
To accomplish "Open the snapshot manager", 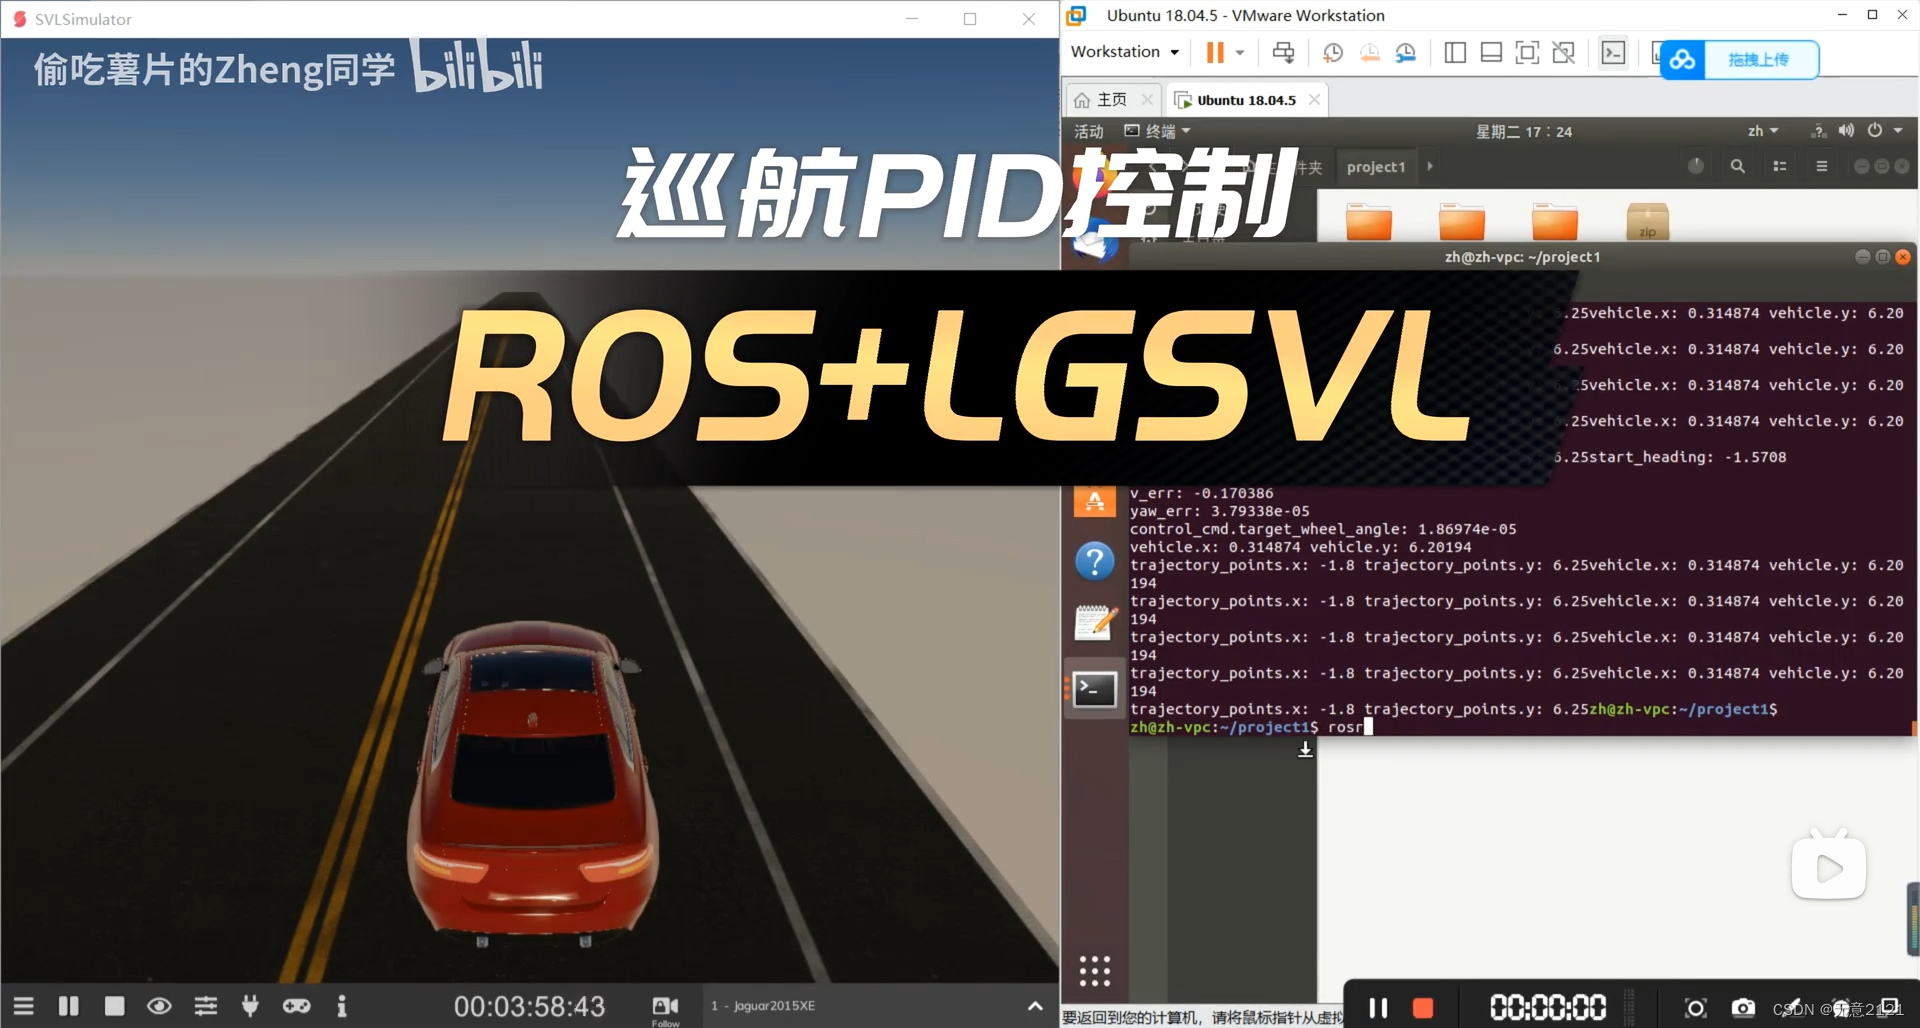I will coord(1406,52).
